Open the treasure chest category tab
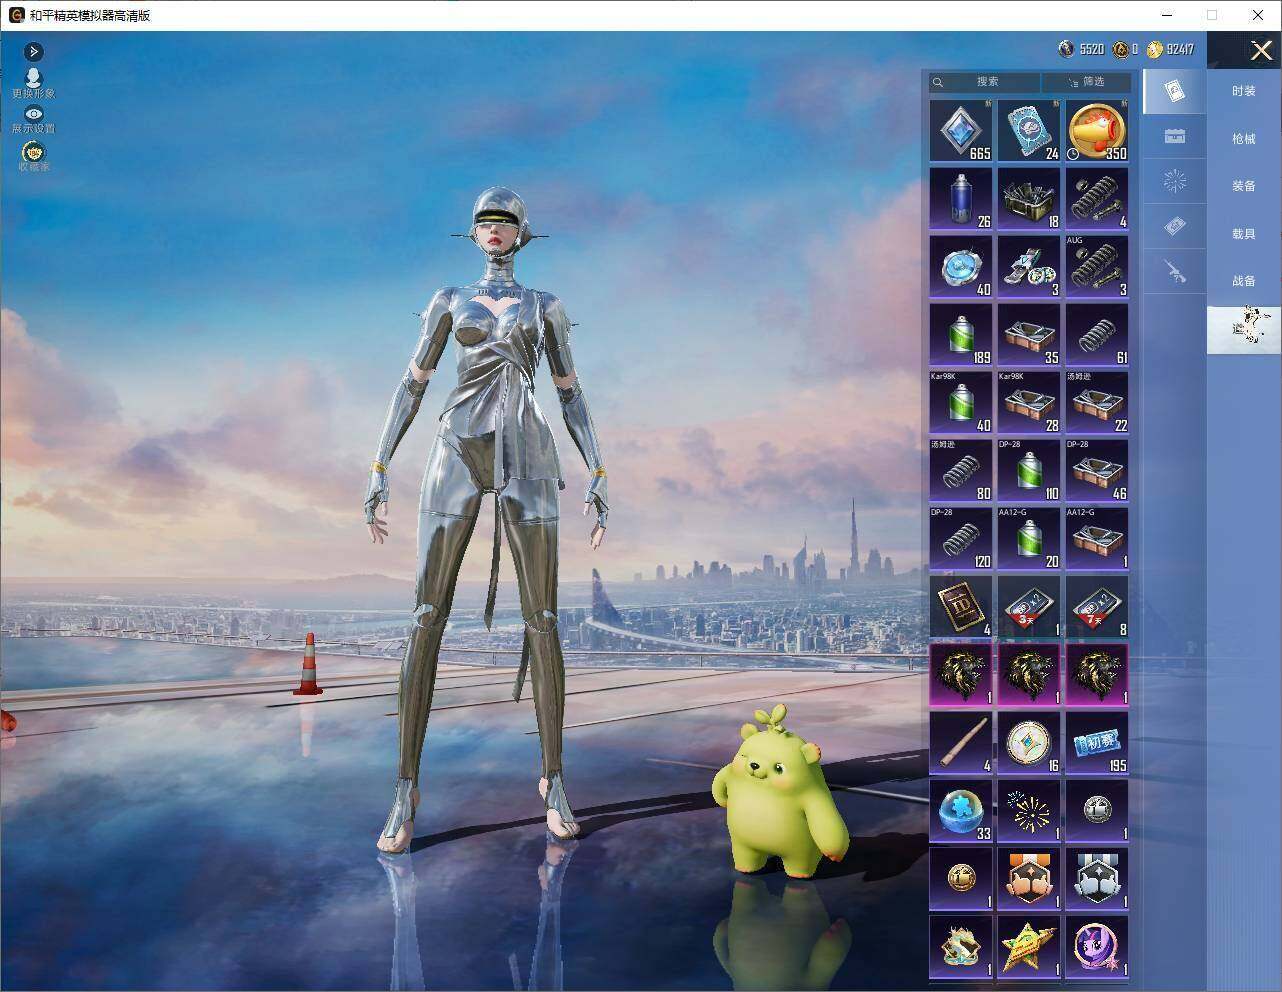1282x992 pixels. pyautogui.click(x=1175, y=136)
